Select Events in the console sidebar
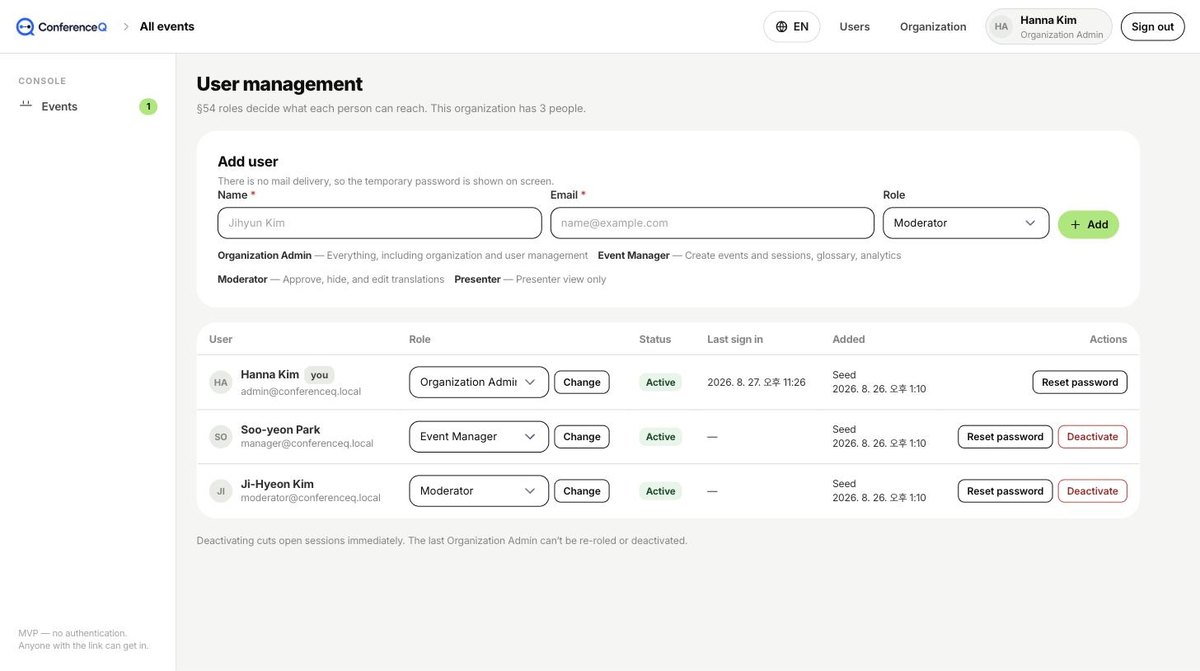Viewport: 1200px width, 671px height. tap(88, 106)
